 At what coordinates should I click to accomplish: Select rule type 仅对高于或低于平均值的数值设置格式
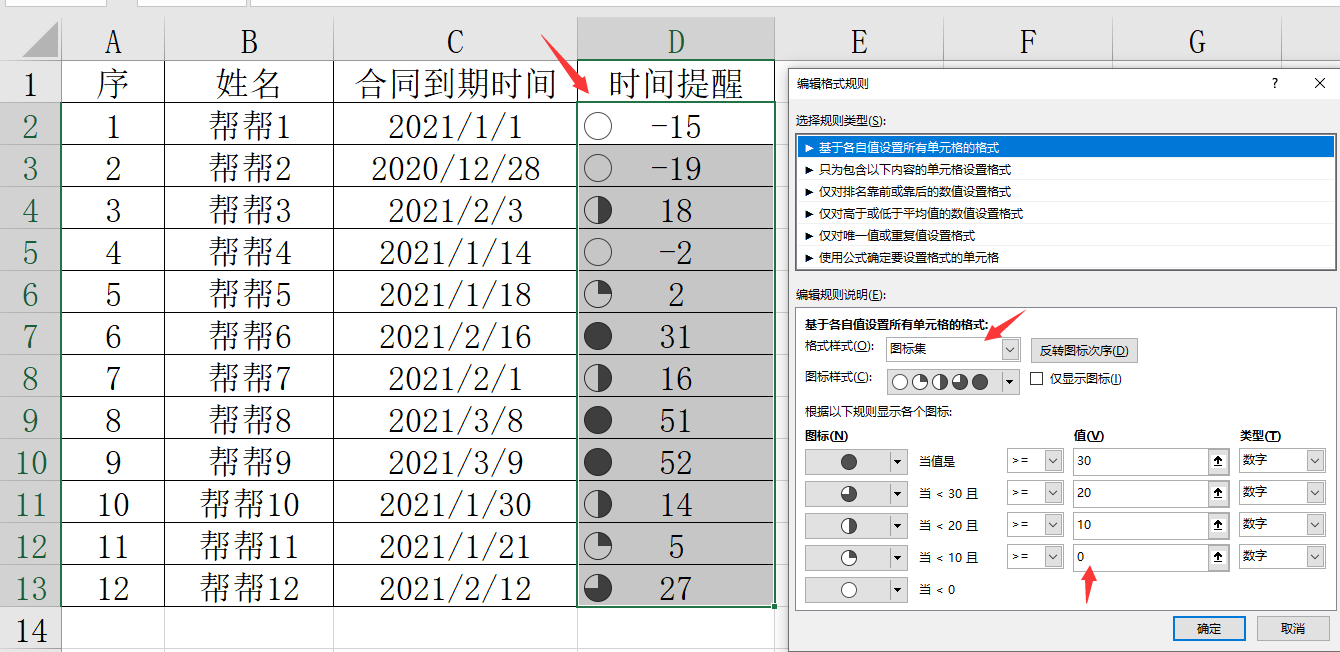coord(1066,213)
